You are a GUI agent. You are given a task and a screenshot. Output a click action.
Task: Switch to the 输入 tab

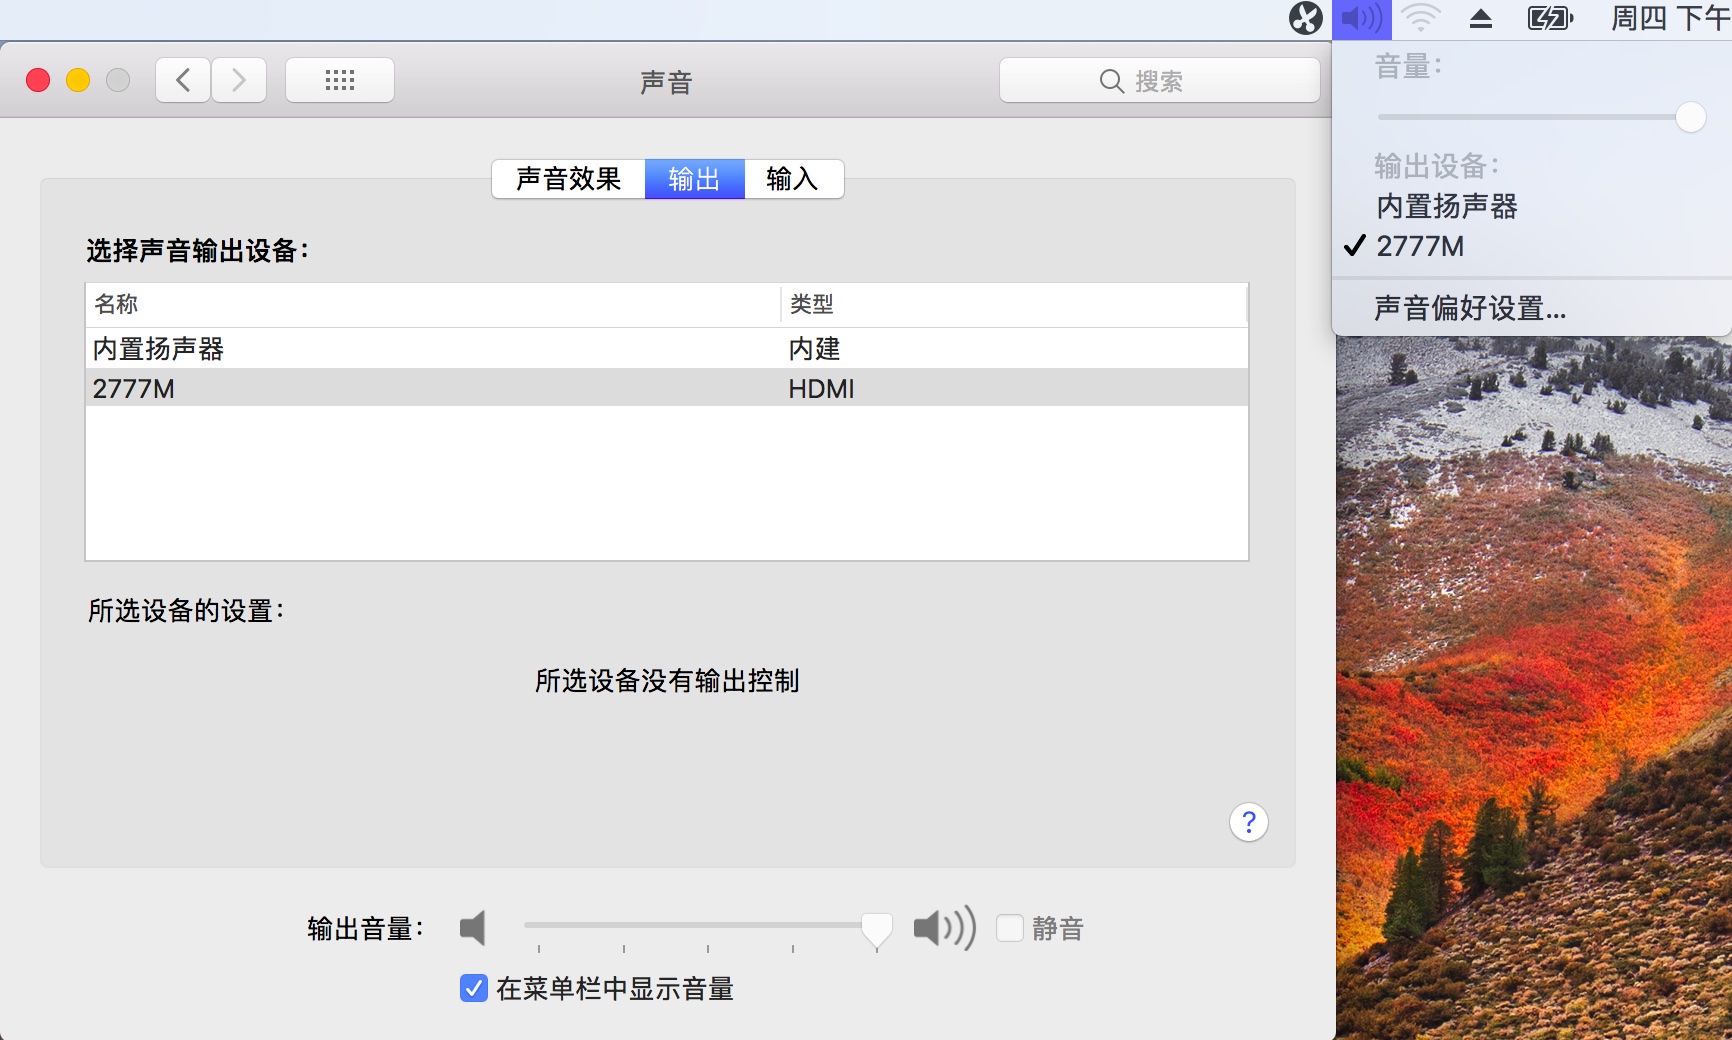[x=793, y=179]
